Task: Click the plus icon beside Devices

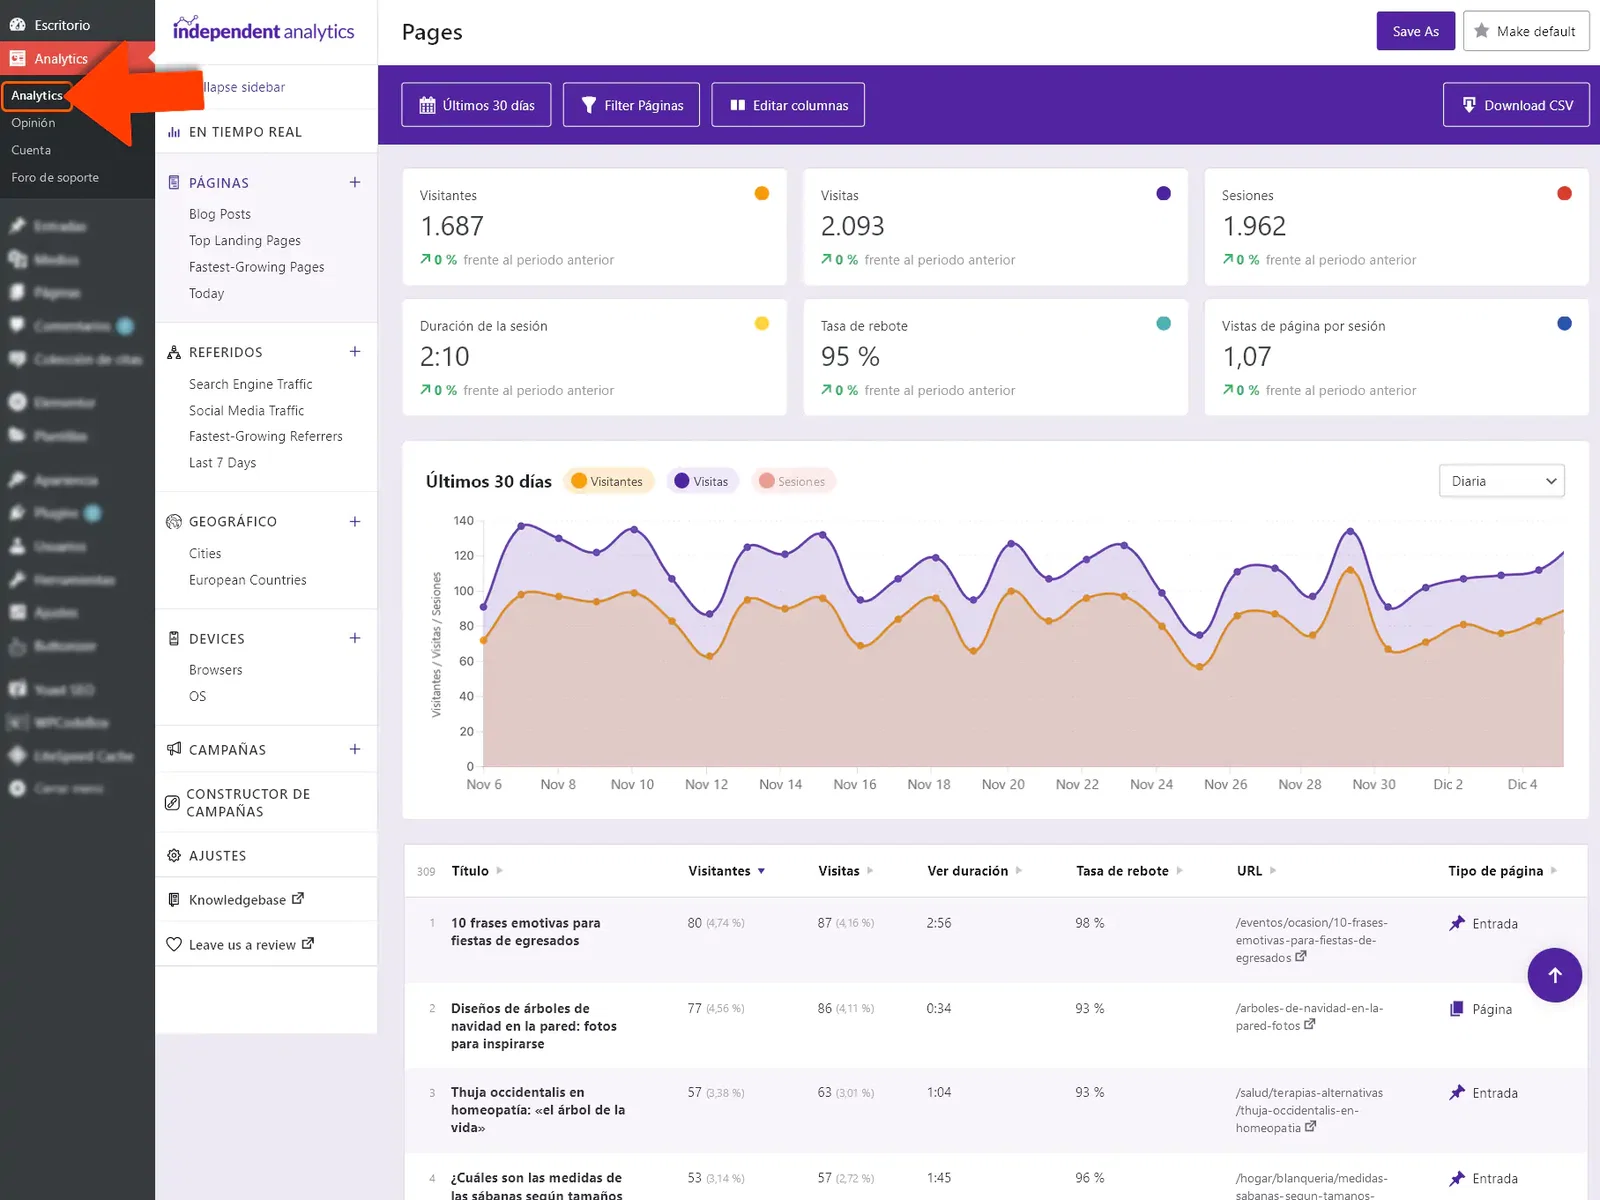Action: point(355,638)
